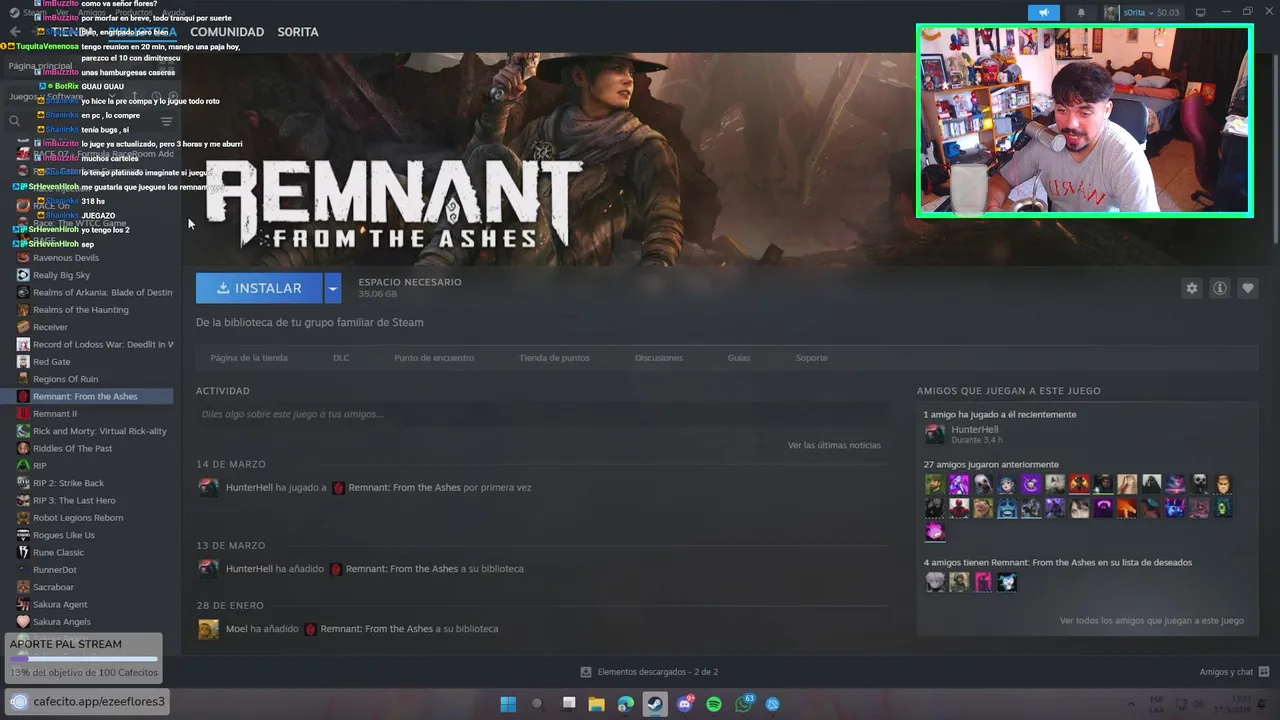
Task: Open Windows Start menu
Action: pos(508,704)
